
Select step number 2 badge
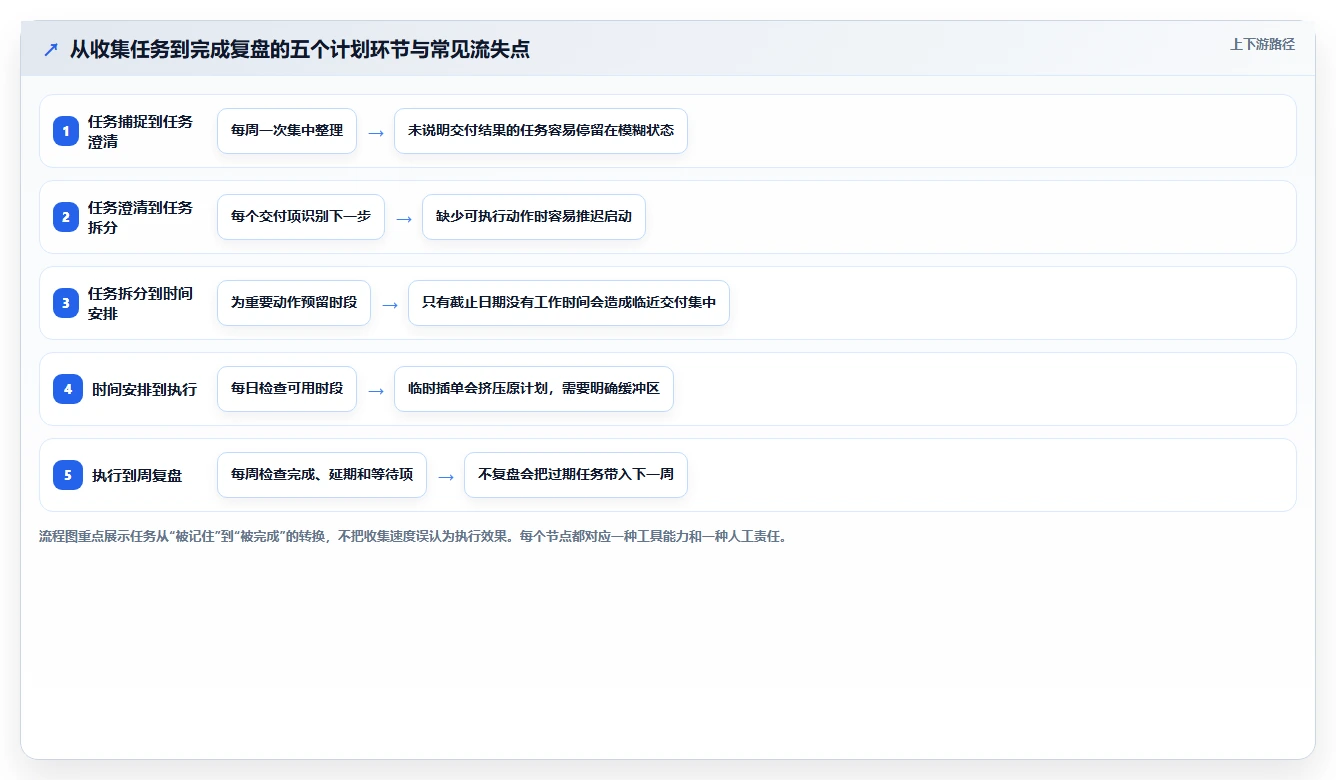[67, 217]
